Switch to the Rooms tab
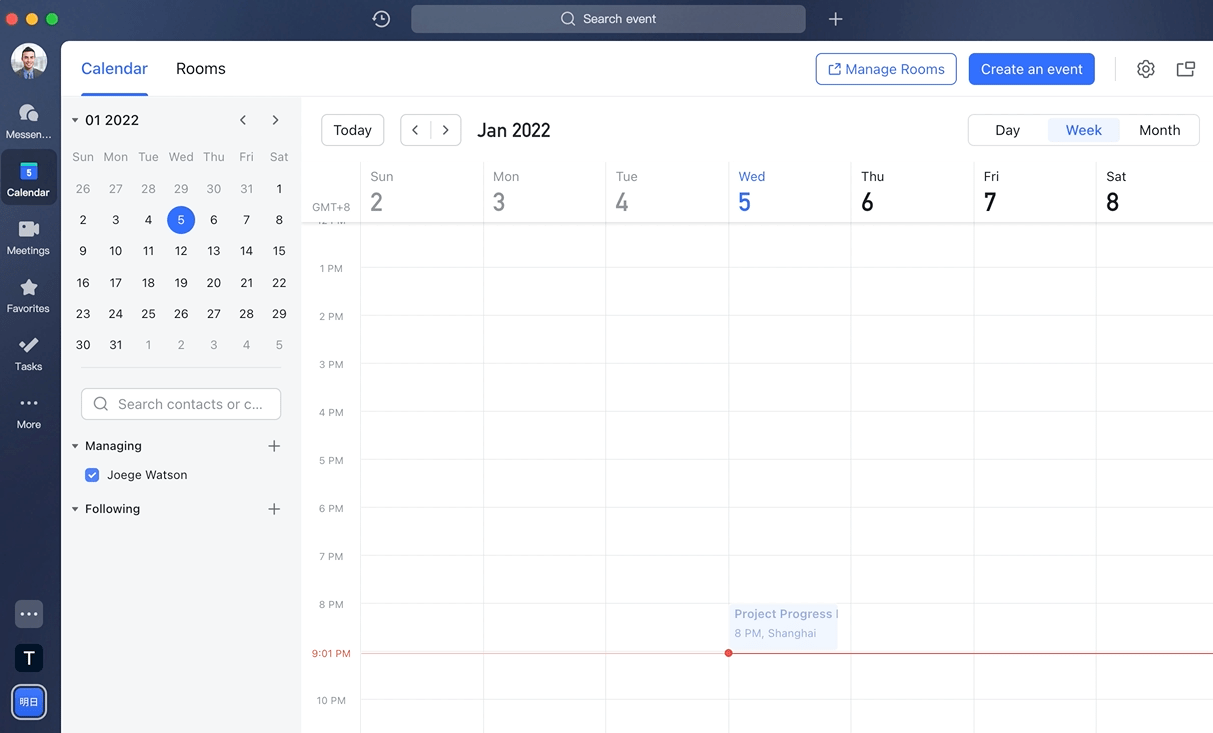Viewport: 1213px width, 733px height. pos(201,69)
